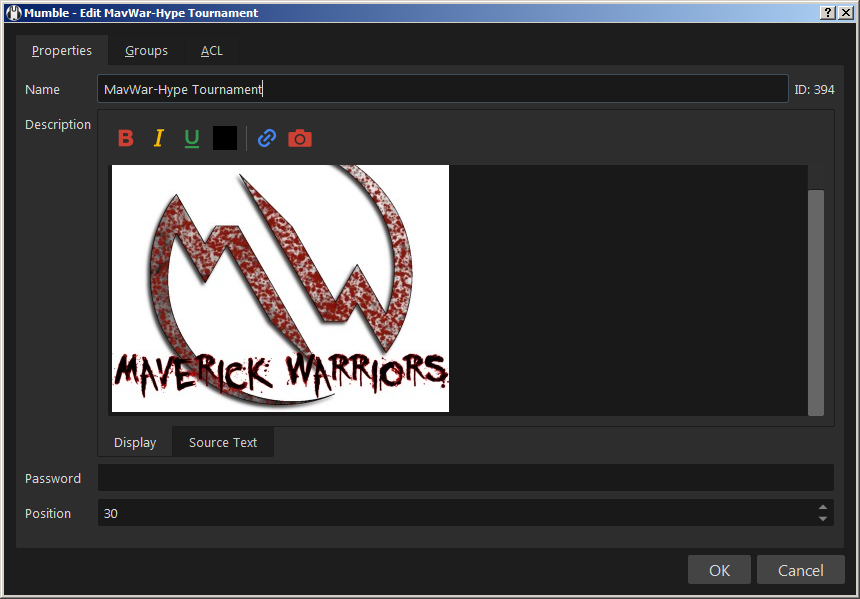Image resolution: width=860 pixels, height=599 pixels.
Task: Select the Display tab of the description
Action: (135, 442)
